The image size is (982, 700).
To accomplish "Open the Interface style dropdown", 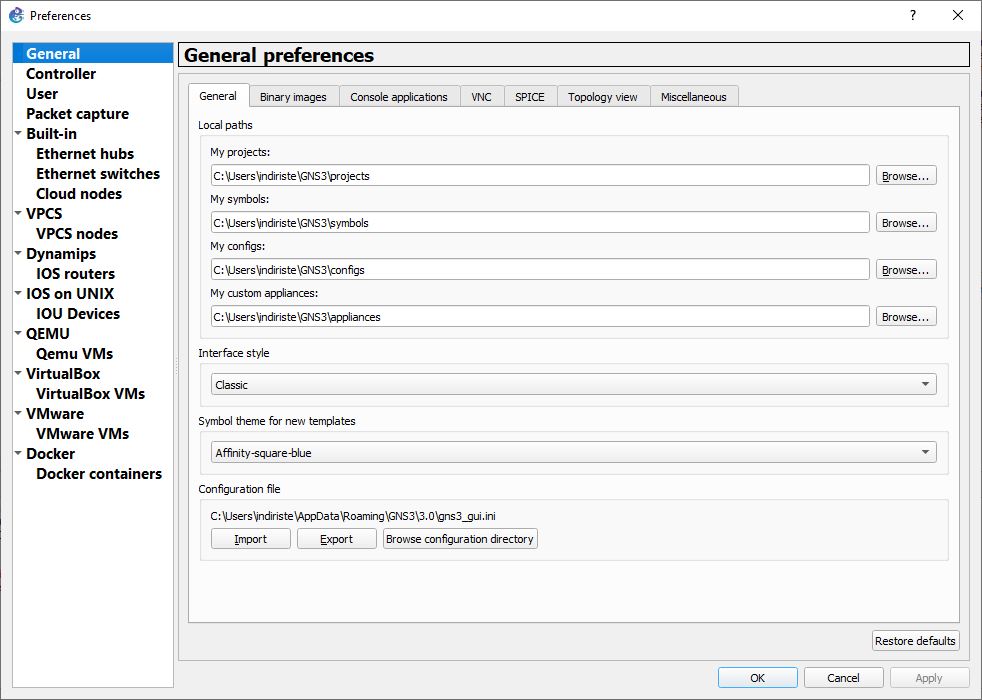I will pyautogui.click(x=574, y=384).
